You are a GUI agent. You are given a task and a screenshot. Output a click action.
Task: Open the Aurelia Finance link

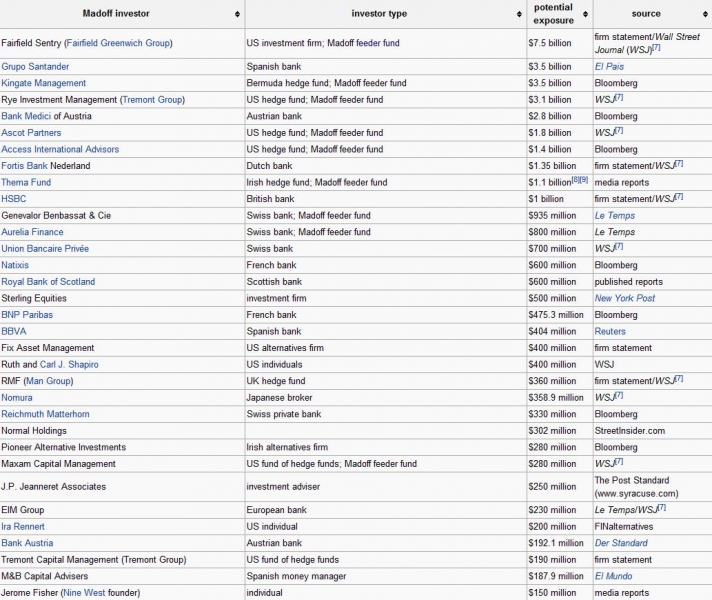click(32, 232)
